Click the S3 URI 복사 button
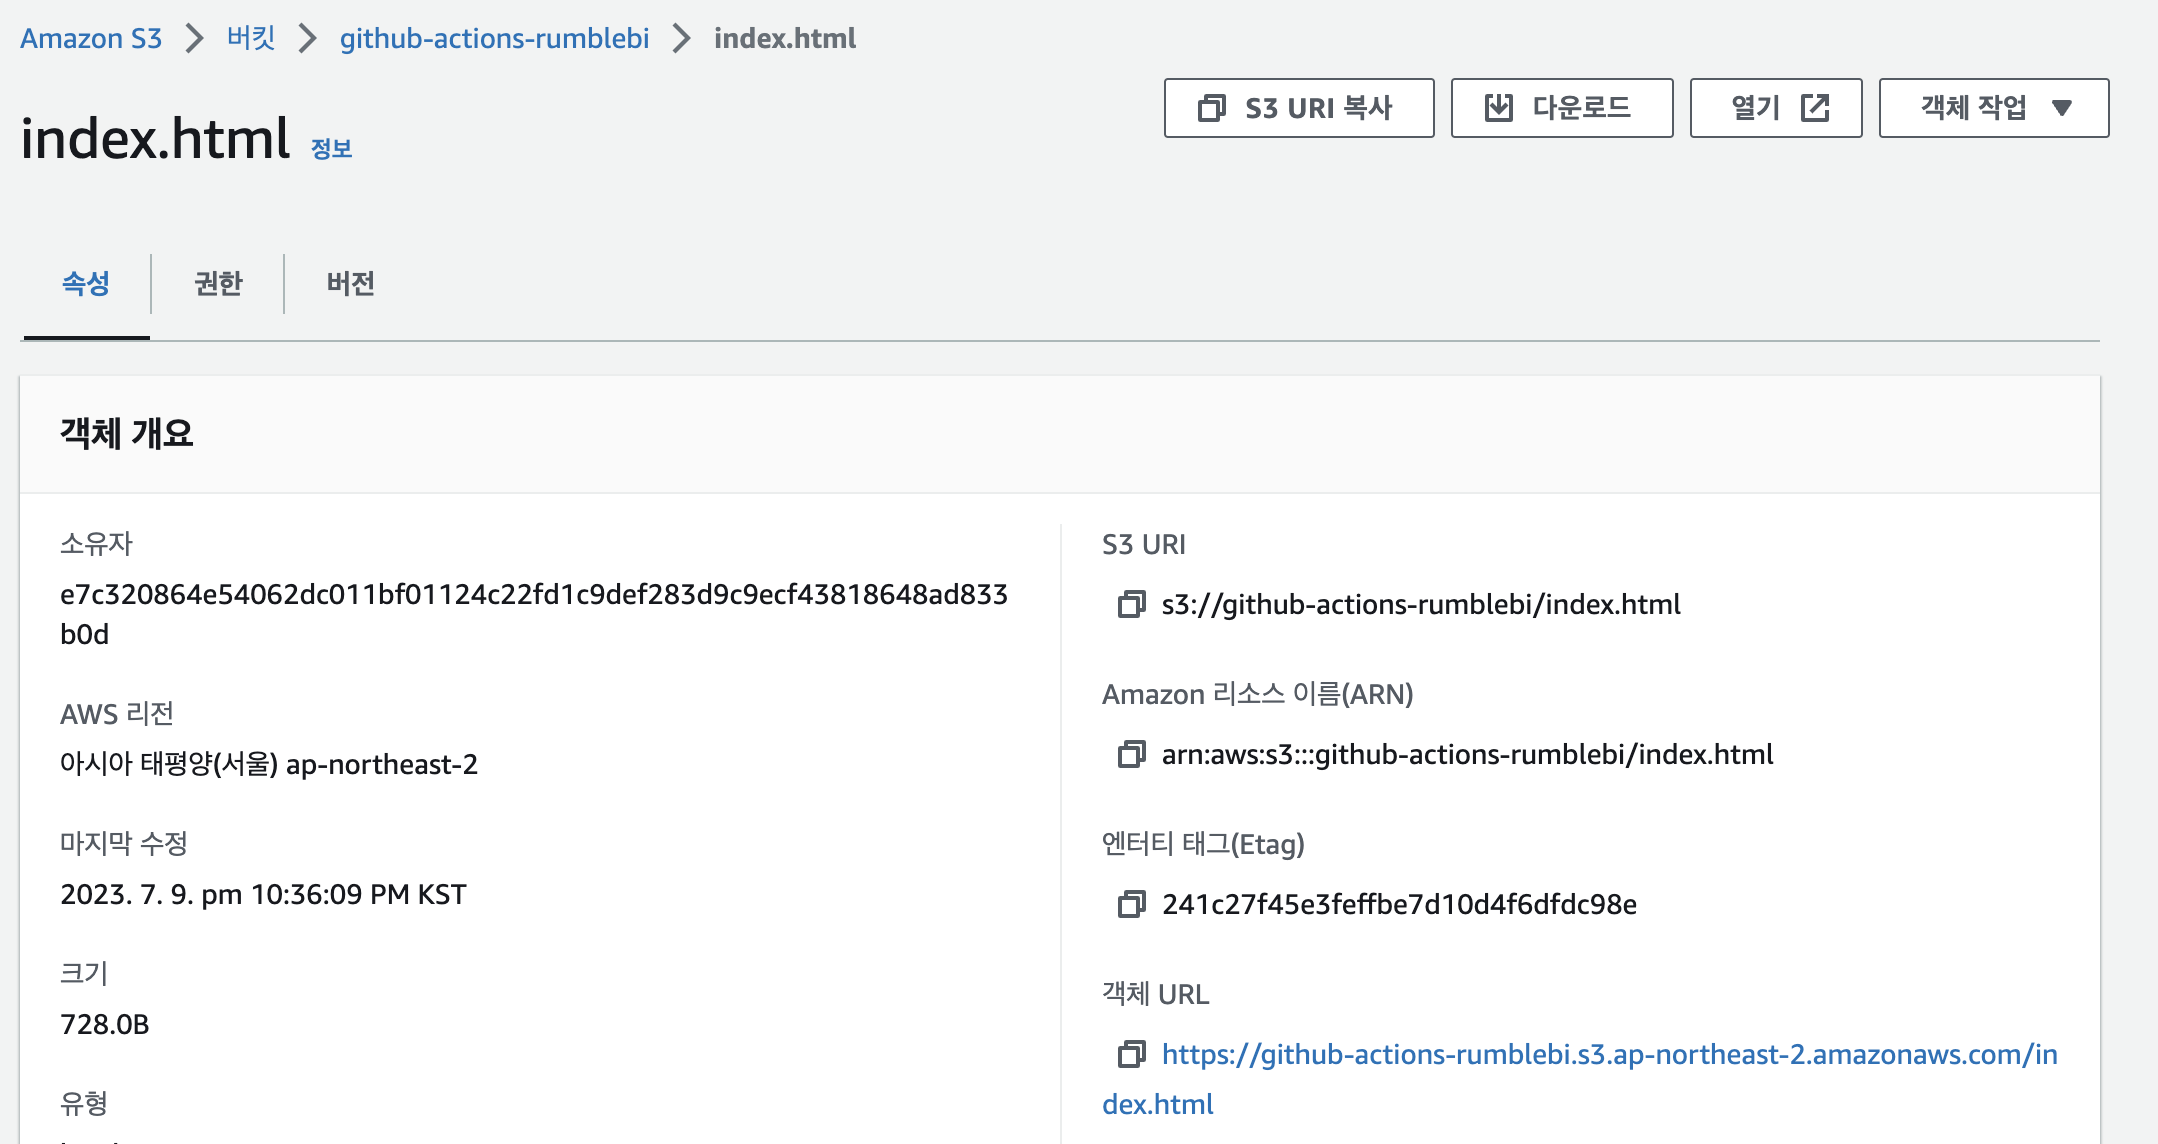The width and height of the screenshot is (2158, 1144). click(x=1299, y=108)
